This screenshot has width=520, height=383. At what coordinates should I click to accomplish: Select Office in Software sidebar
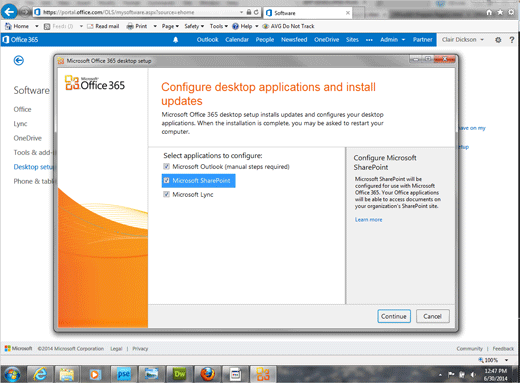click(22, 109)
